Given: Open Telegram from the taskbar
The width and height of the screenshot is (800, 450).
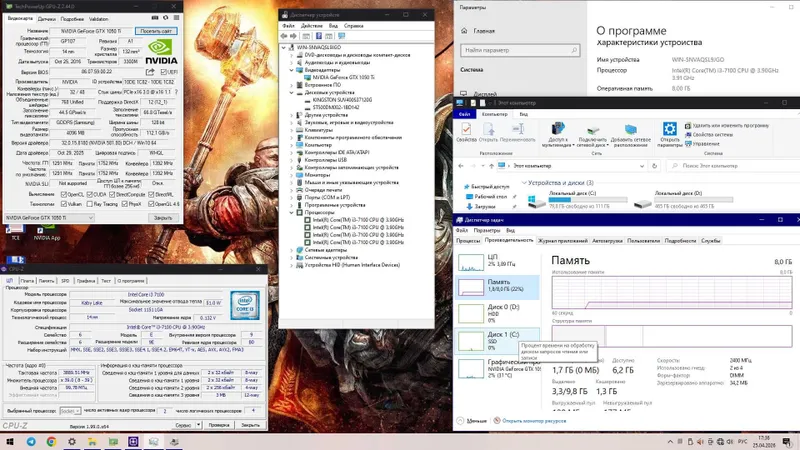Looking at the screenshot, I should pos(31,442).
